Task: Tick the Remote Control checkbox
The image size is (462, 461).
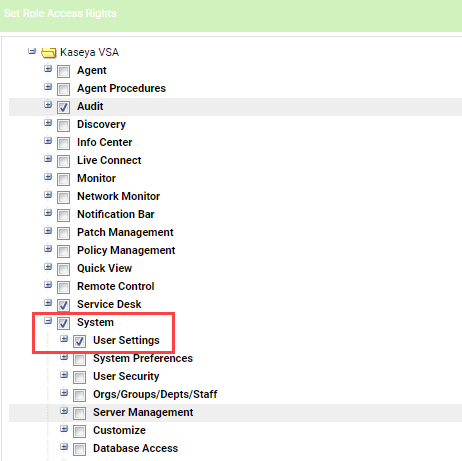Action: point(63,287)
